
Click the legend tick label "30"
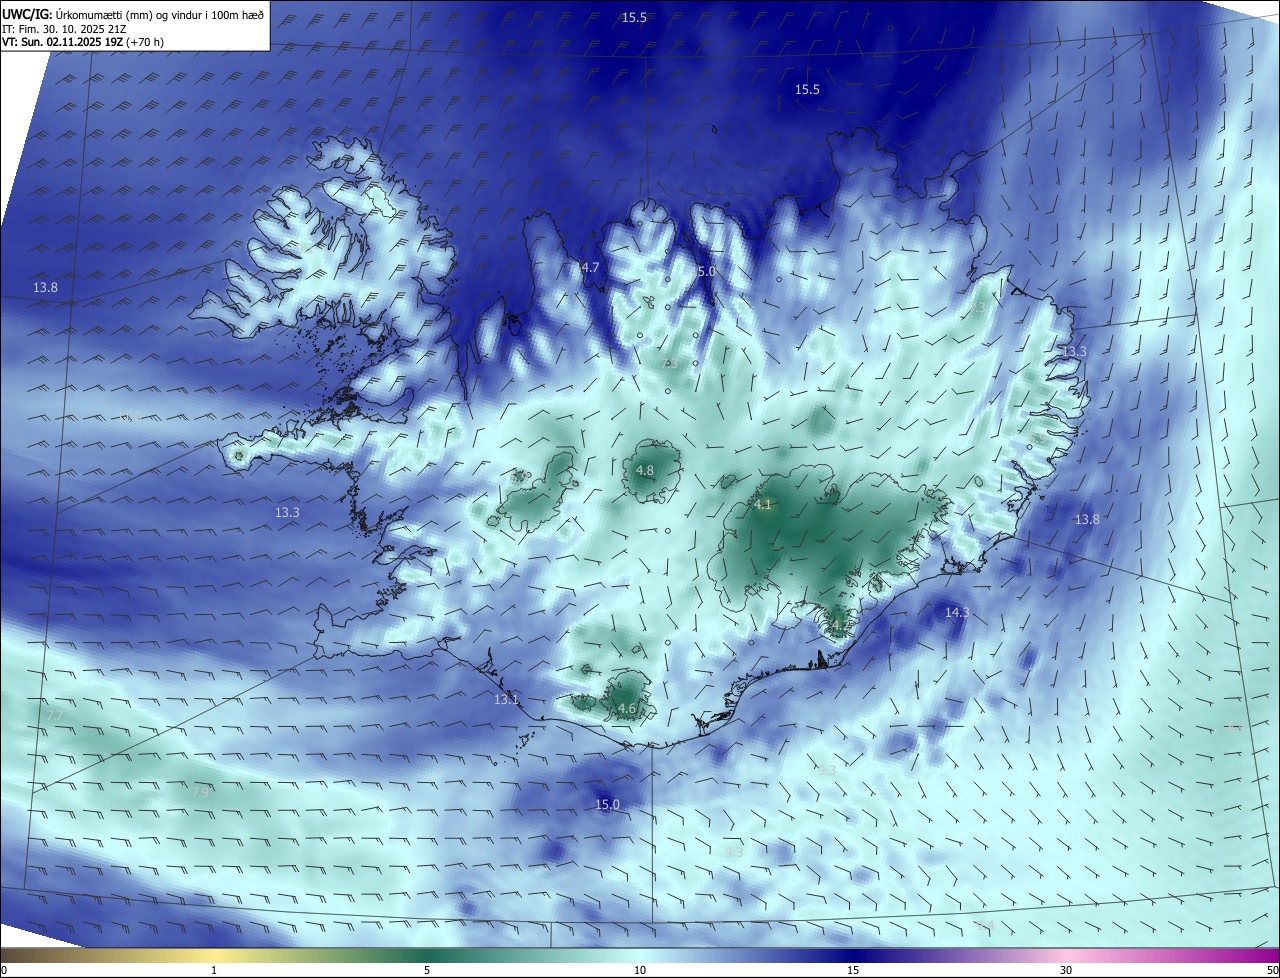coord(1066,970)
